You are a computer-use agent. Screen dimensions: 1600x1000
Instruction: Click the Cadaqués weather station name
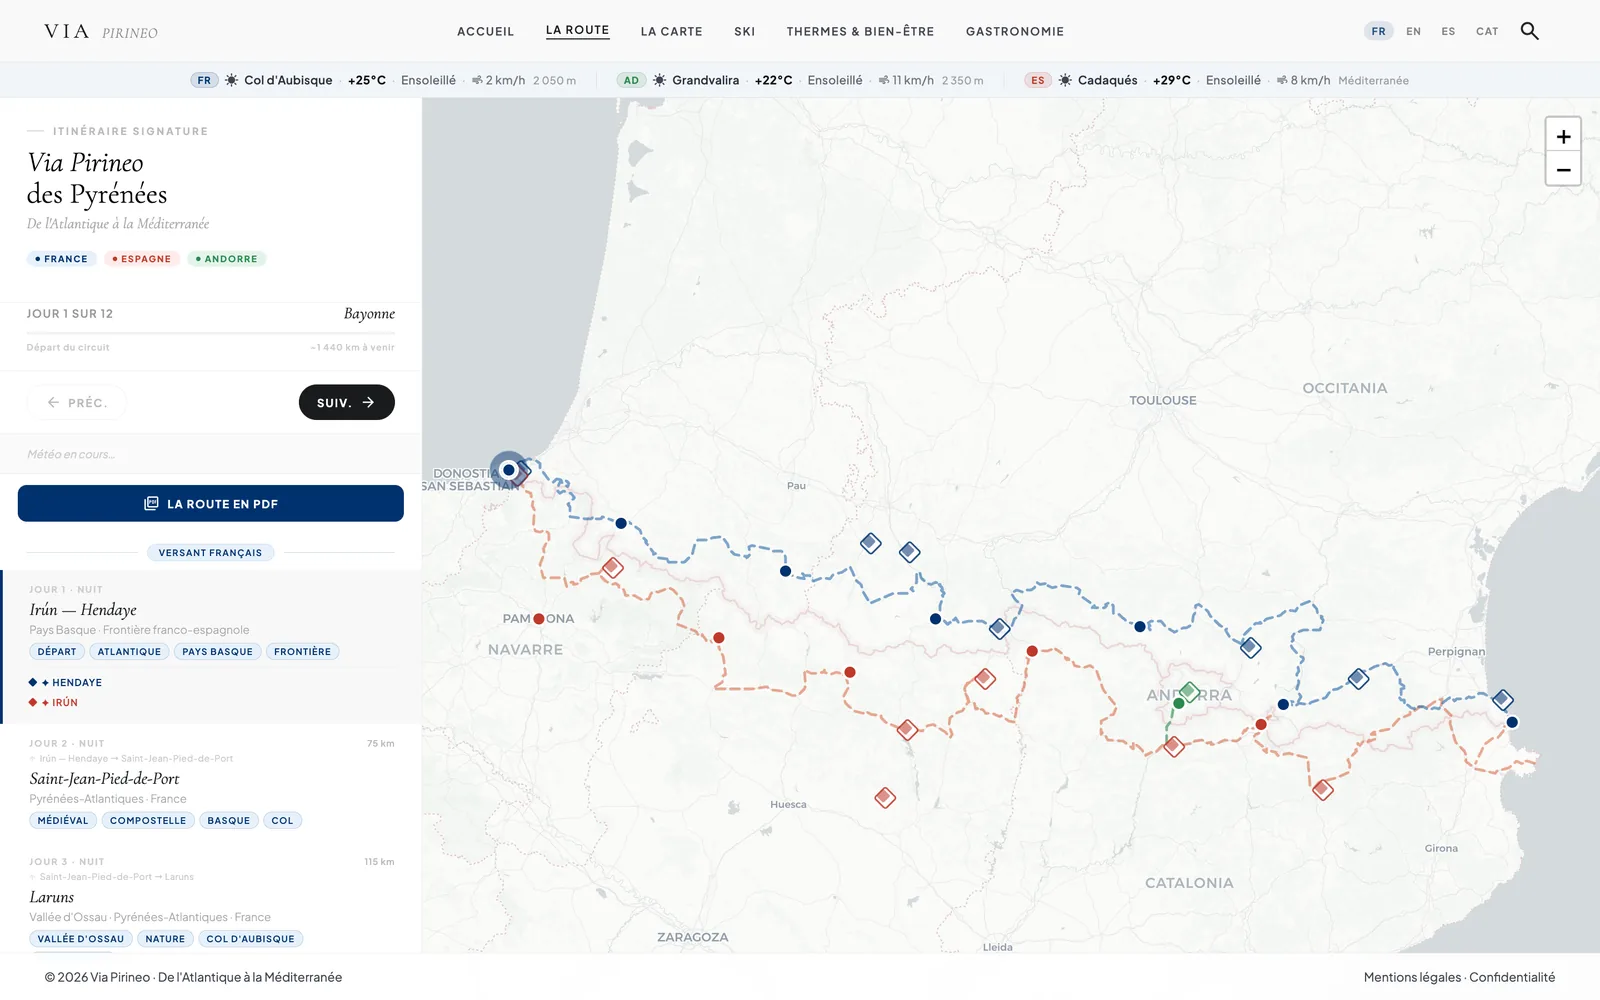[1107, 80]
